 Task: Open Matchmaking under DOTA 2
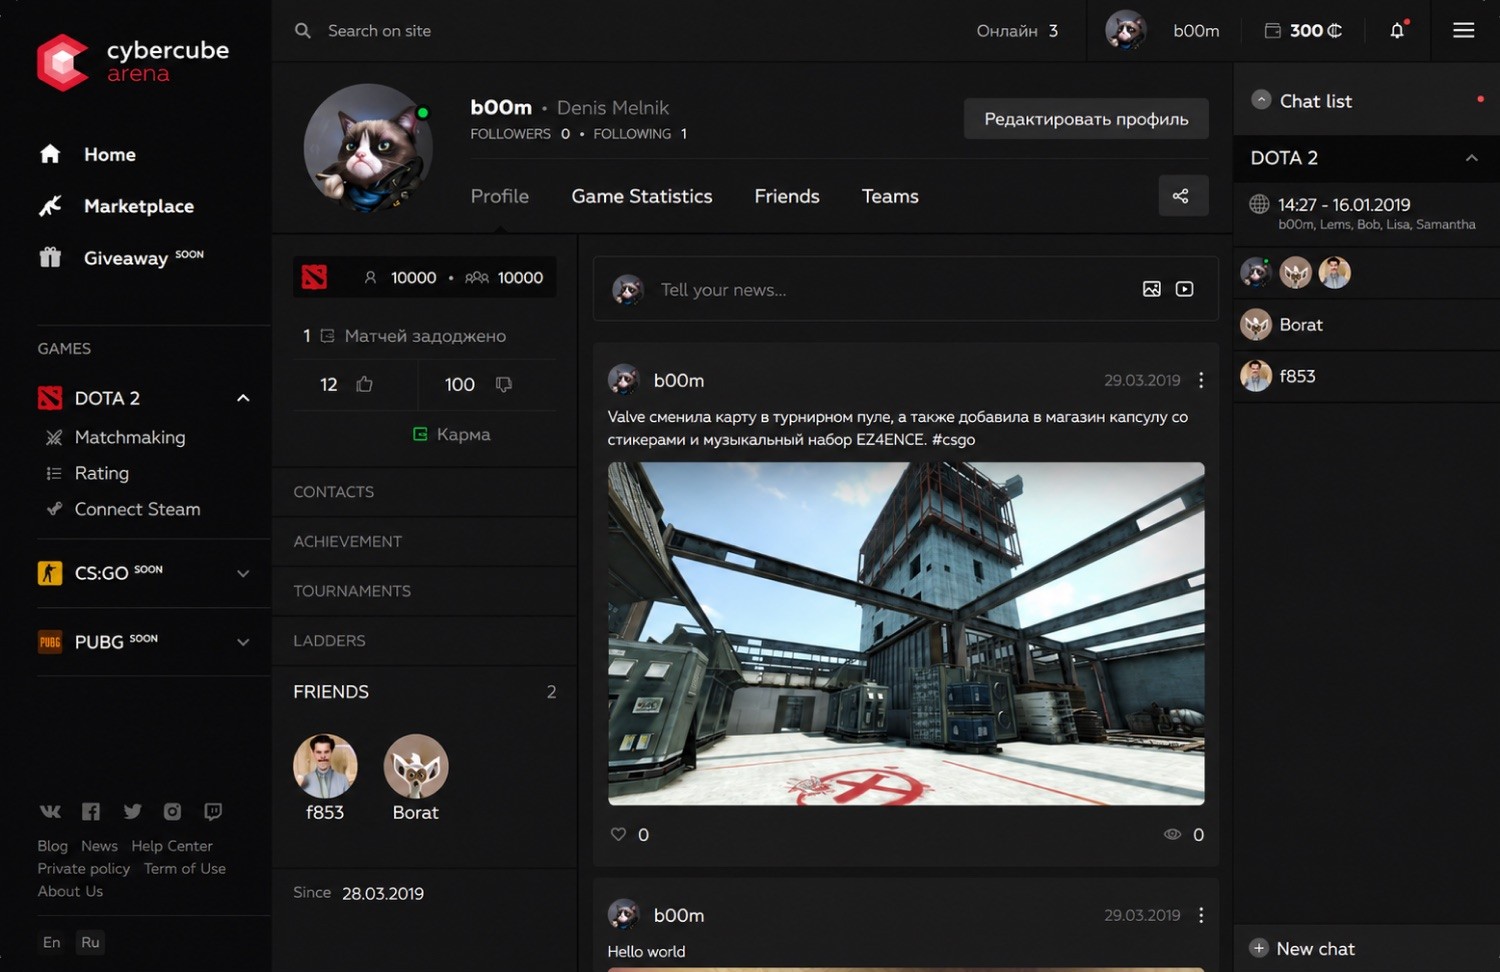coord(130,437)
